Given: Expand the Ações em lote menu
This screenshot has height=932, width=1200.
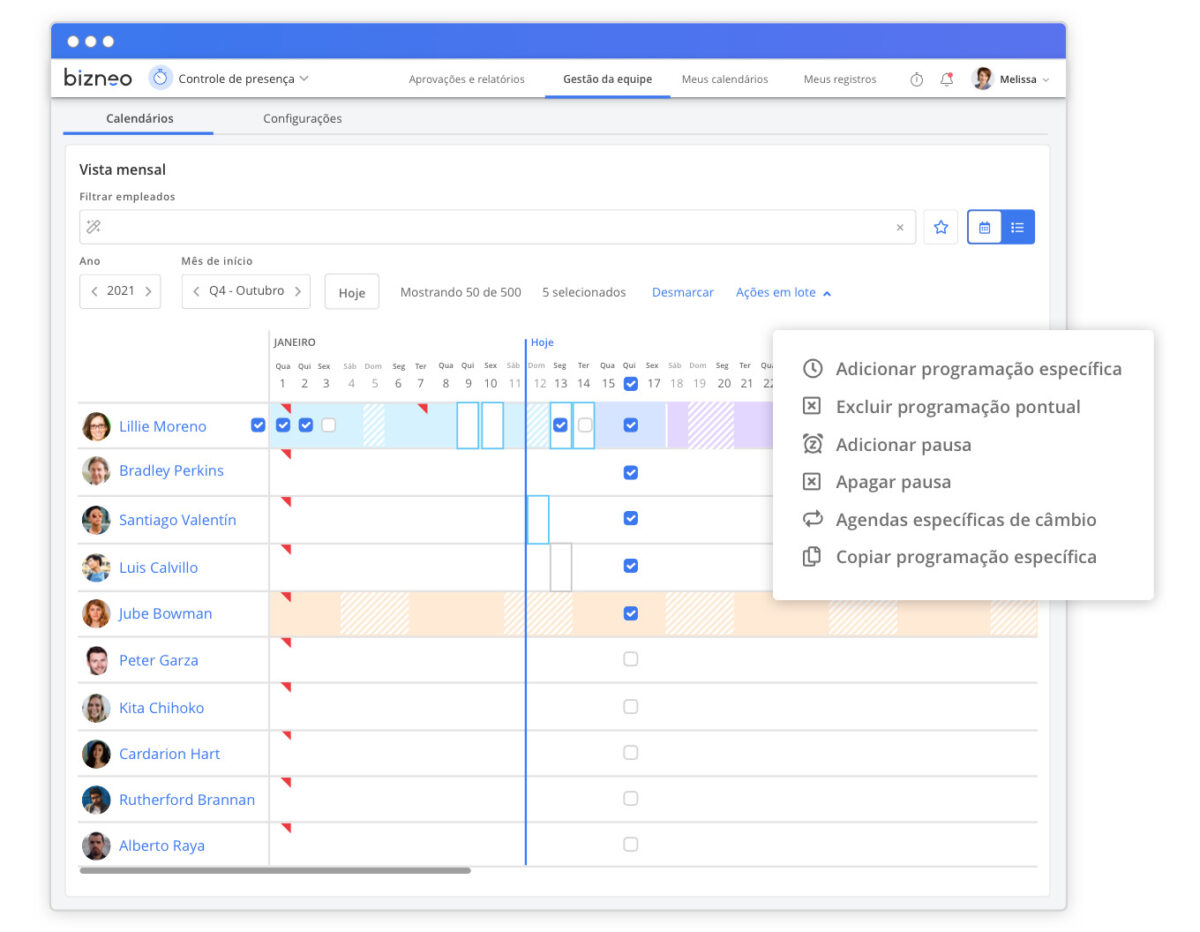Looking at the screenshot, I should (783, 293).
